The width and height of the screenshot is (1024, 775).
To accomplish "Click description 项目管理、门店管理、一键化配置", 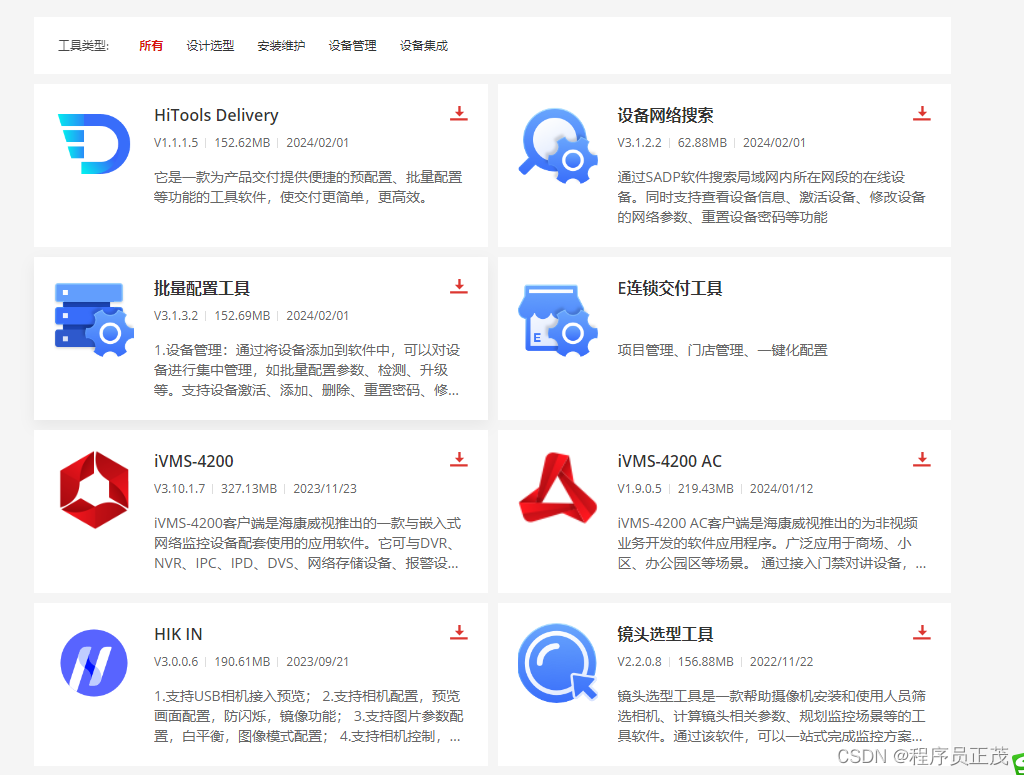I will tap(722, 351).
